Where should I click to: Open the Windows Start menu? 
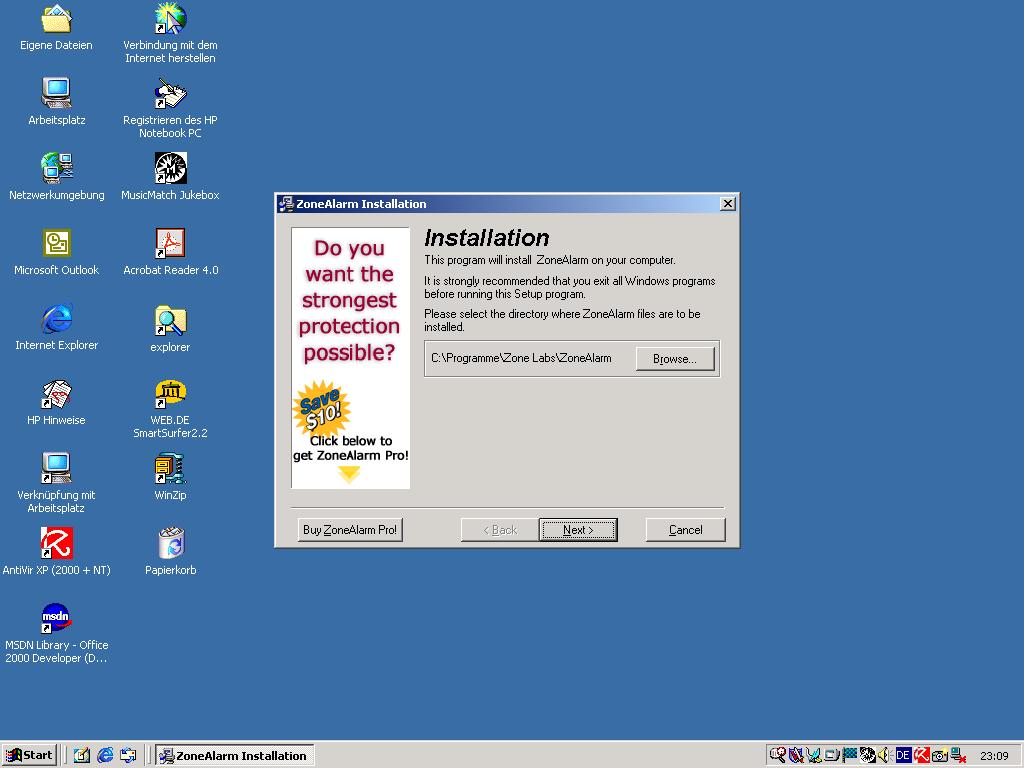point(29,756)
